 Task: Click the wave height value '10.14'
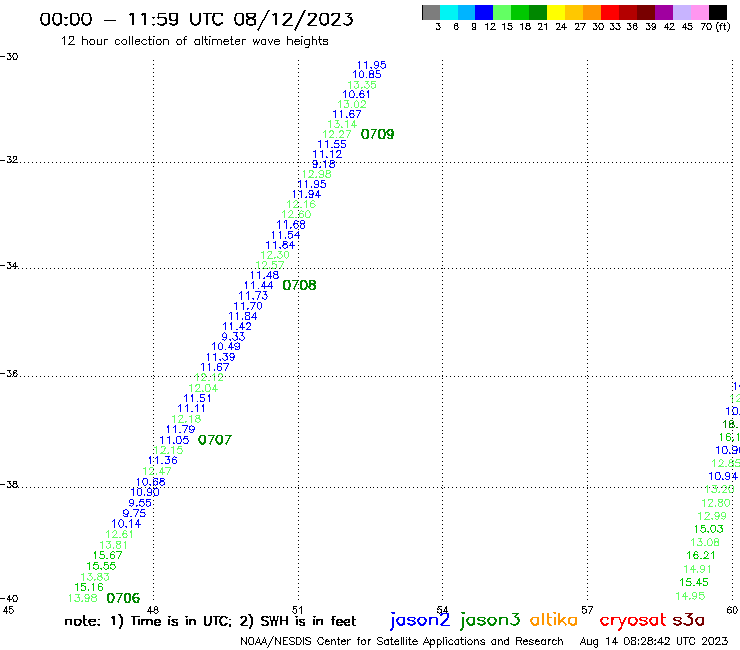click(x=126, y=524)
